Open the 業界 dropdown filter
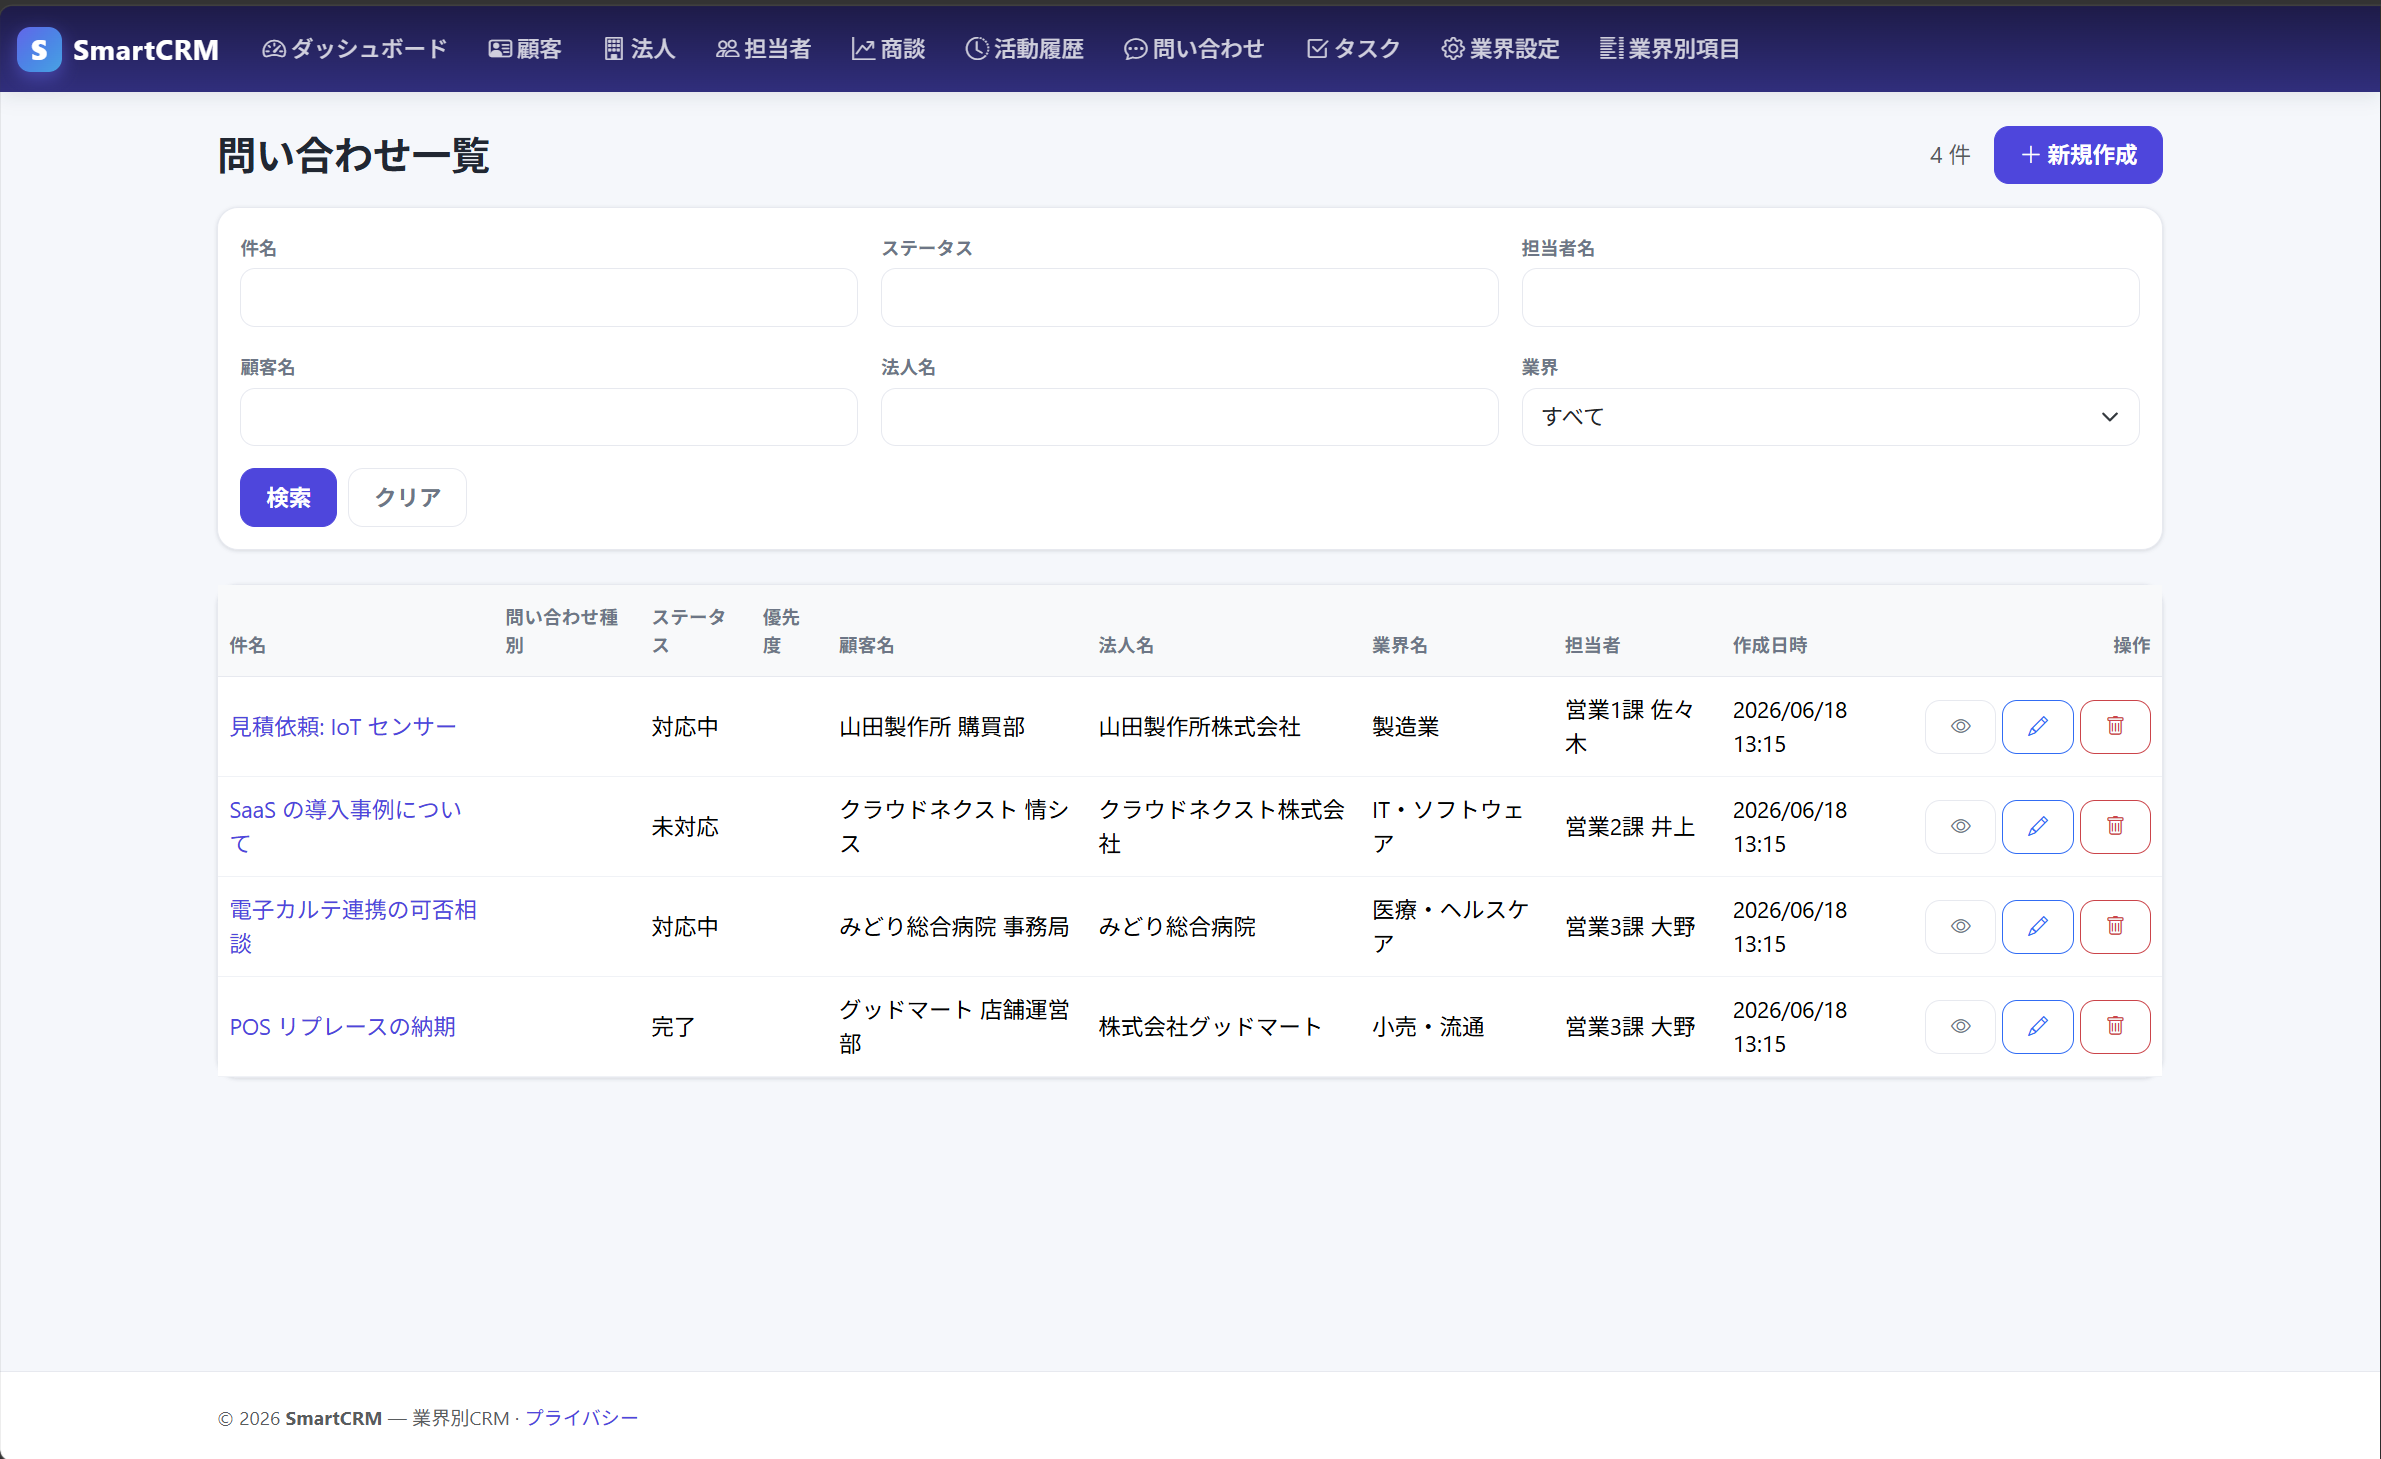 coord(1830,417)
